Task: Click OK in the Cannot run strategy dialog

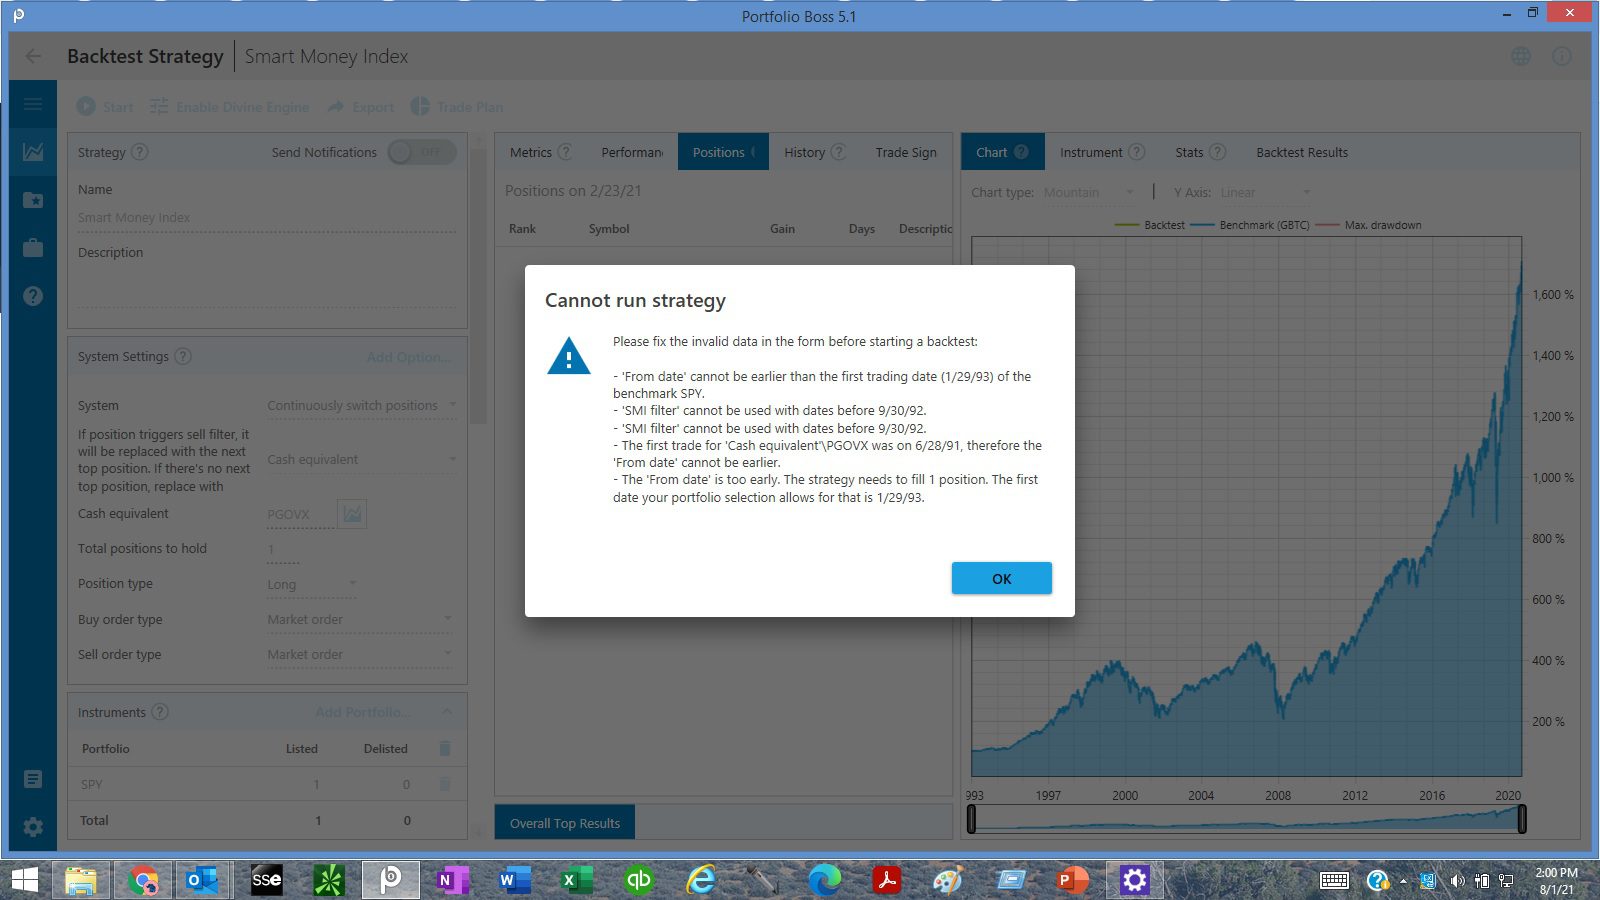Action: 1001,578
